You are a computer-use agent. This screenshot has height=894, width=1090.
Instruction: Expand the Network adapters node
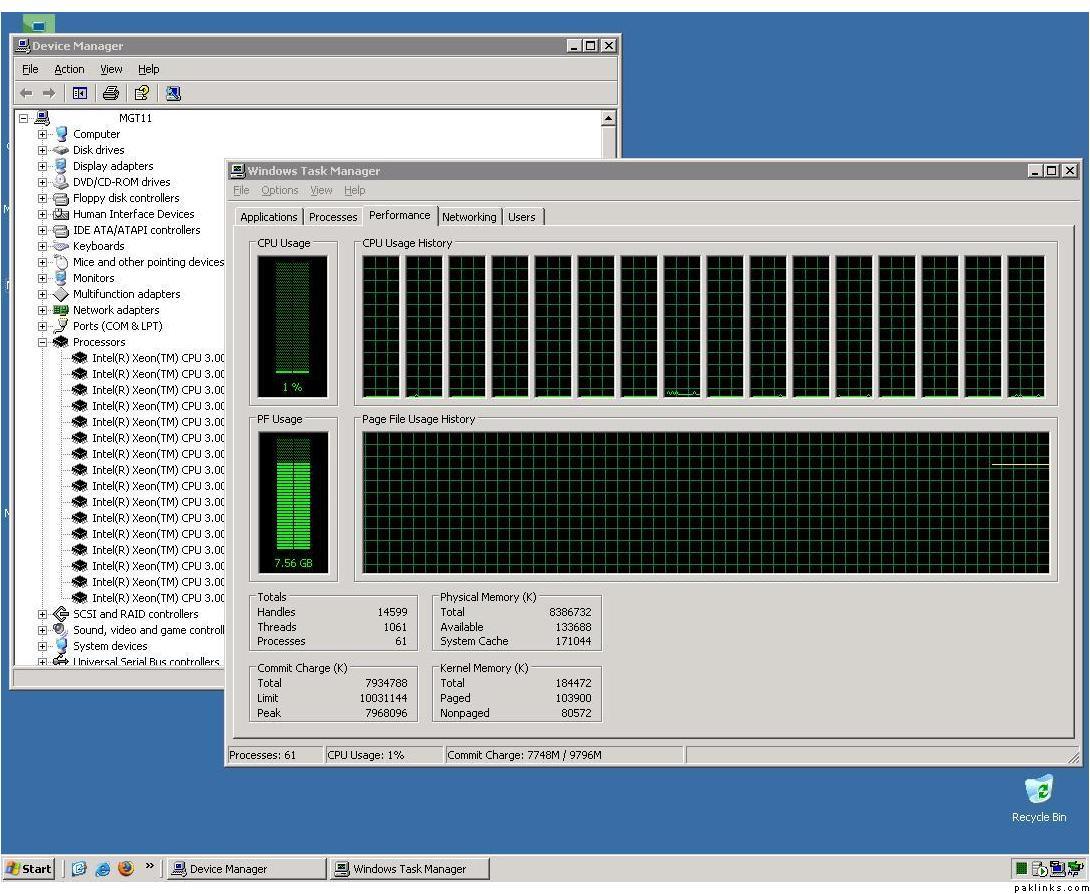pos(42,310)
